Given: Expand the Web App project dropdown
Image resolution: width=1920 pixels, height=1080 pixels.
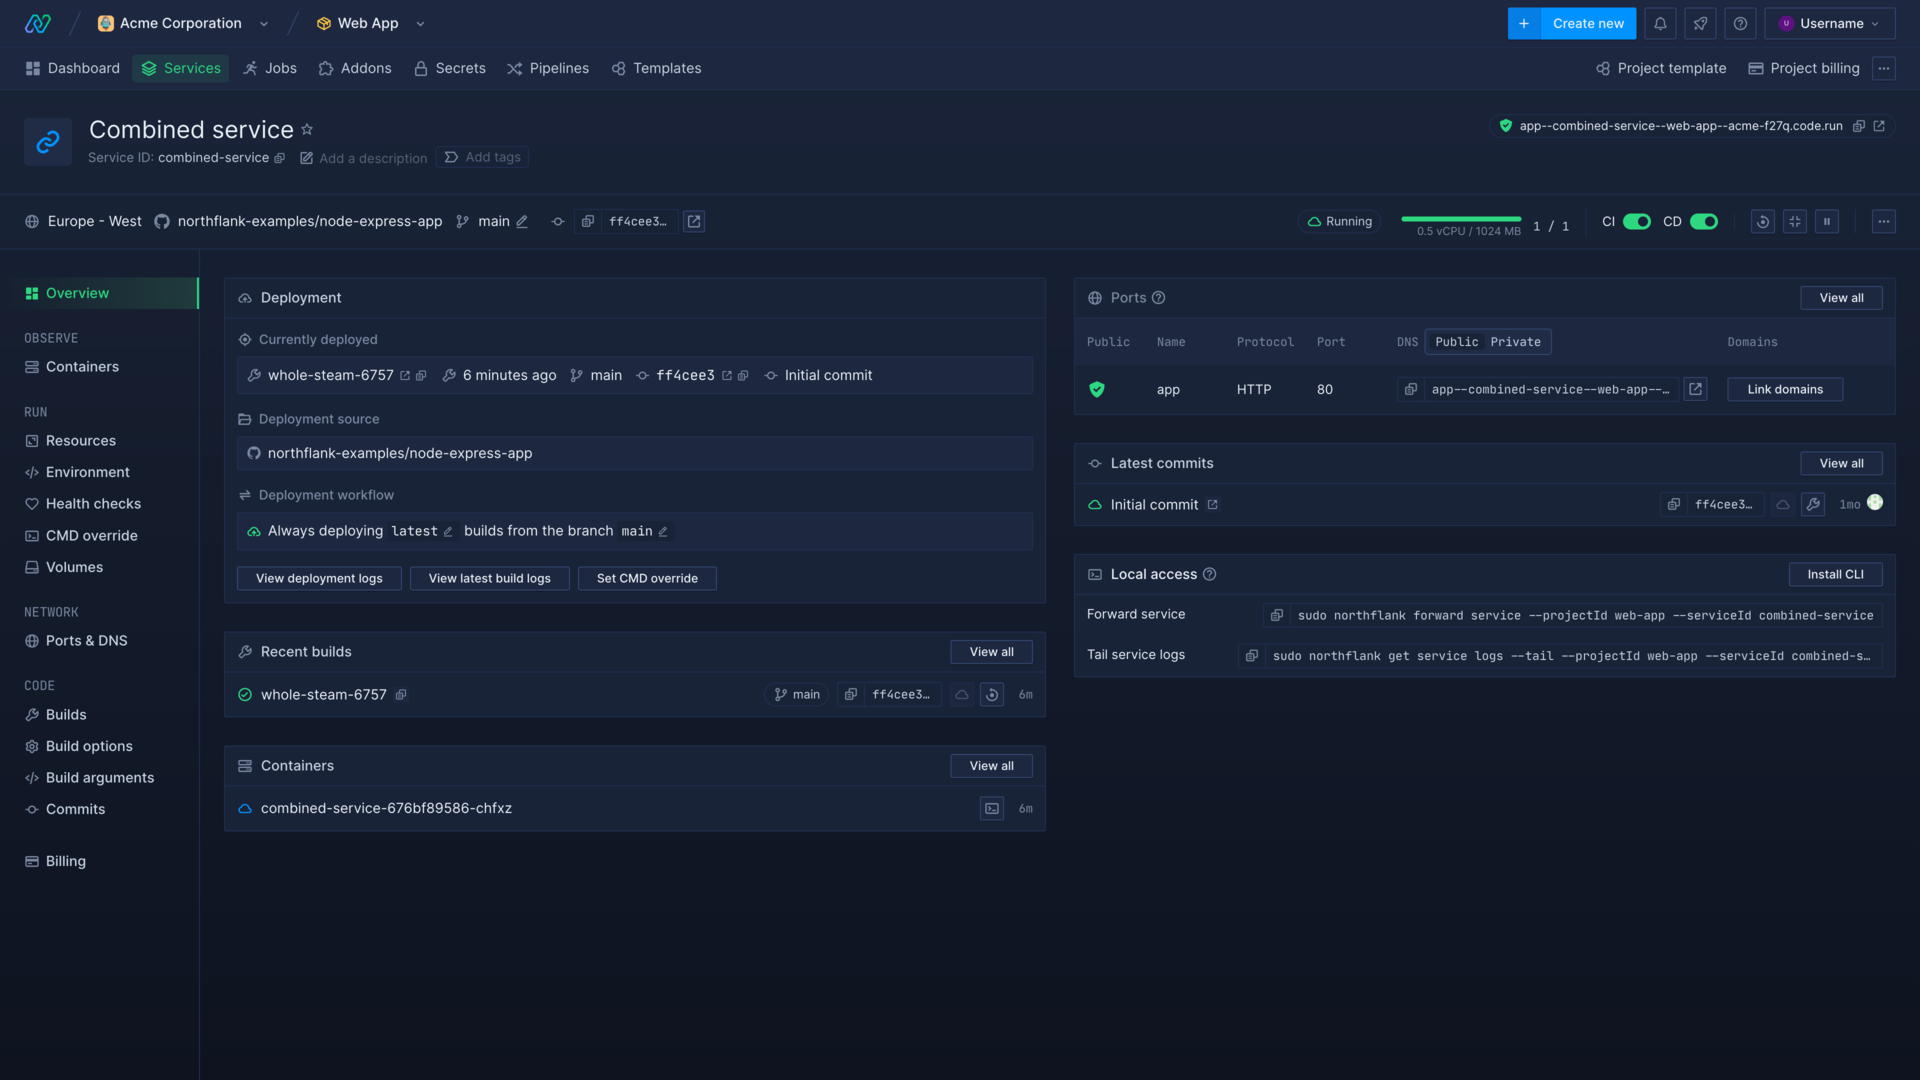Looking at the screenshot, I should click(x=420, y=23).
